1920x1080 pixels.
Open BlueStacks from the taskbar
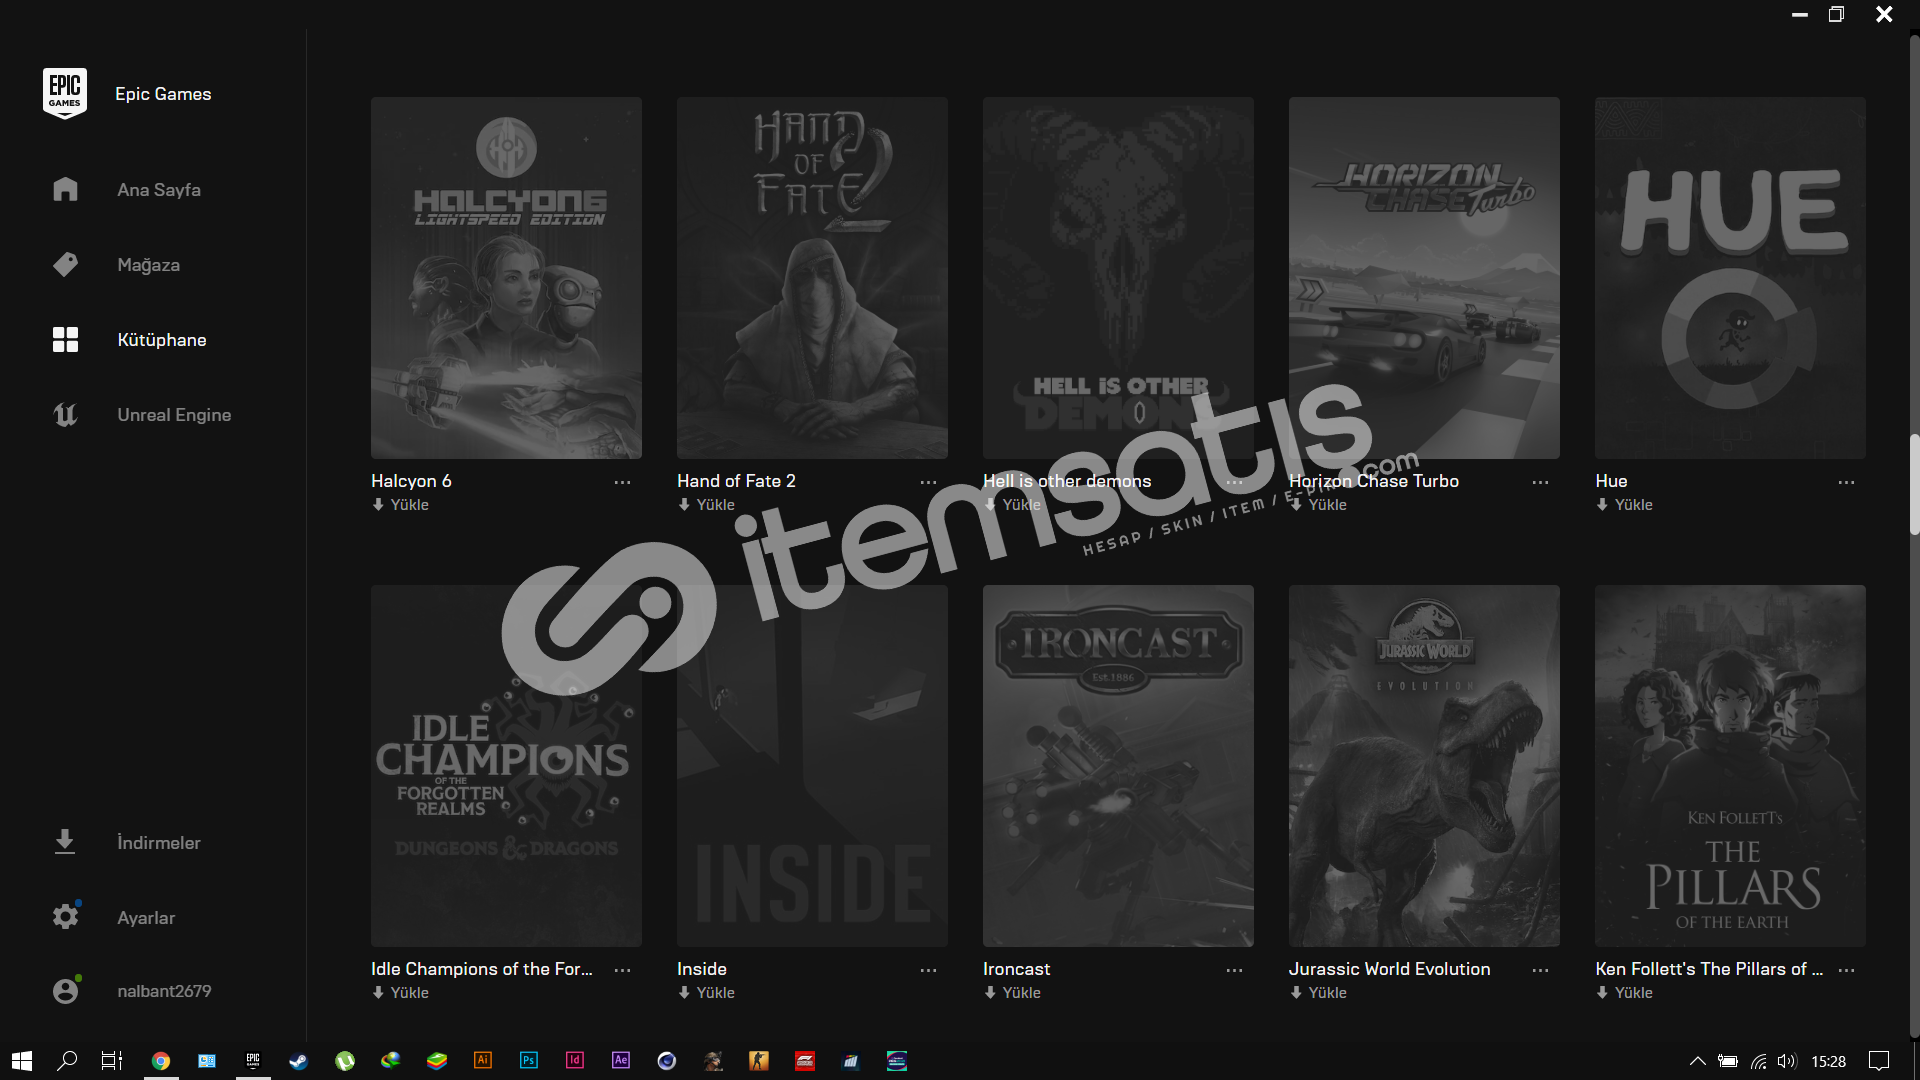[x=437, y=1061]
